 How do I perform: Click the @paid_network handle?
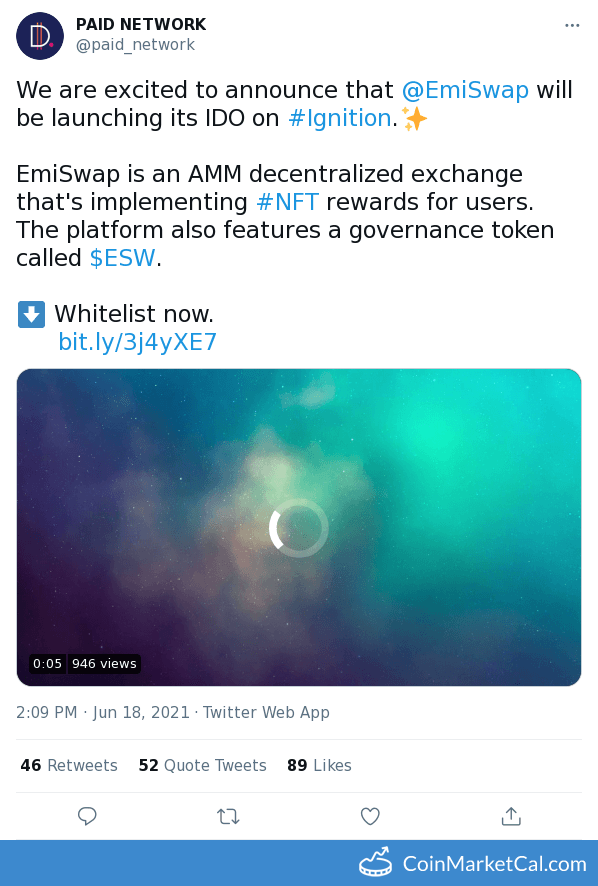(135, 45)
